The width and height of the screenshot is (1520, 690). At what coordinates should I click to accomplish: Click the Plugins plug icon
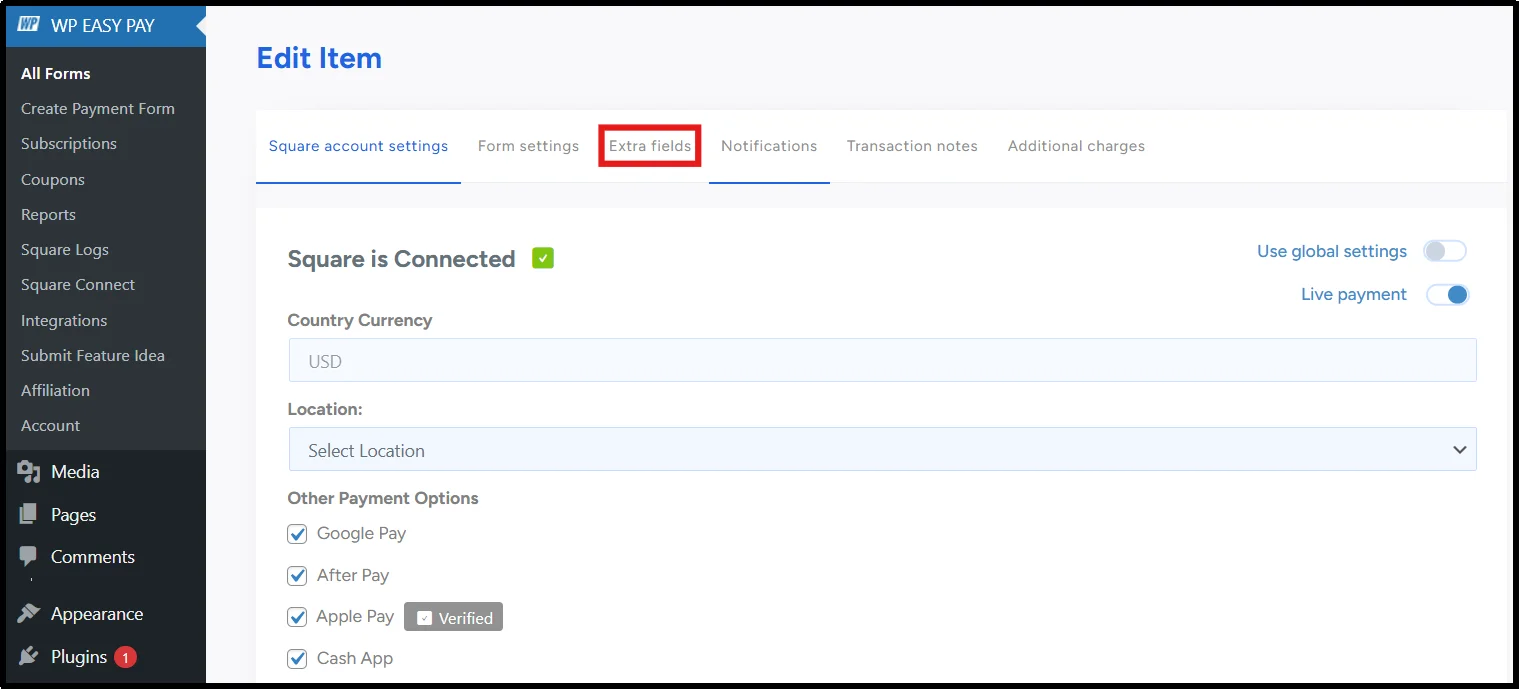pyautogui.click(x=29, y=657)
